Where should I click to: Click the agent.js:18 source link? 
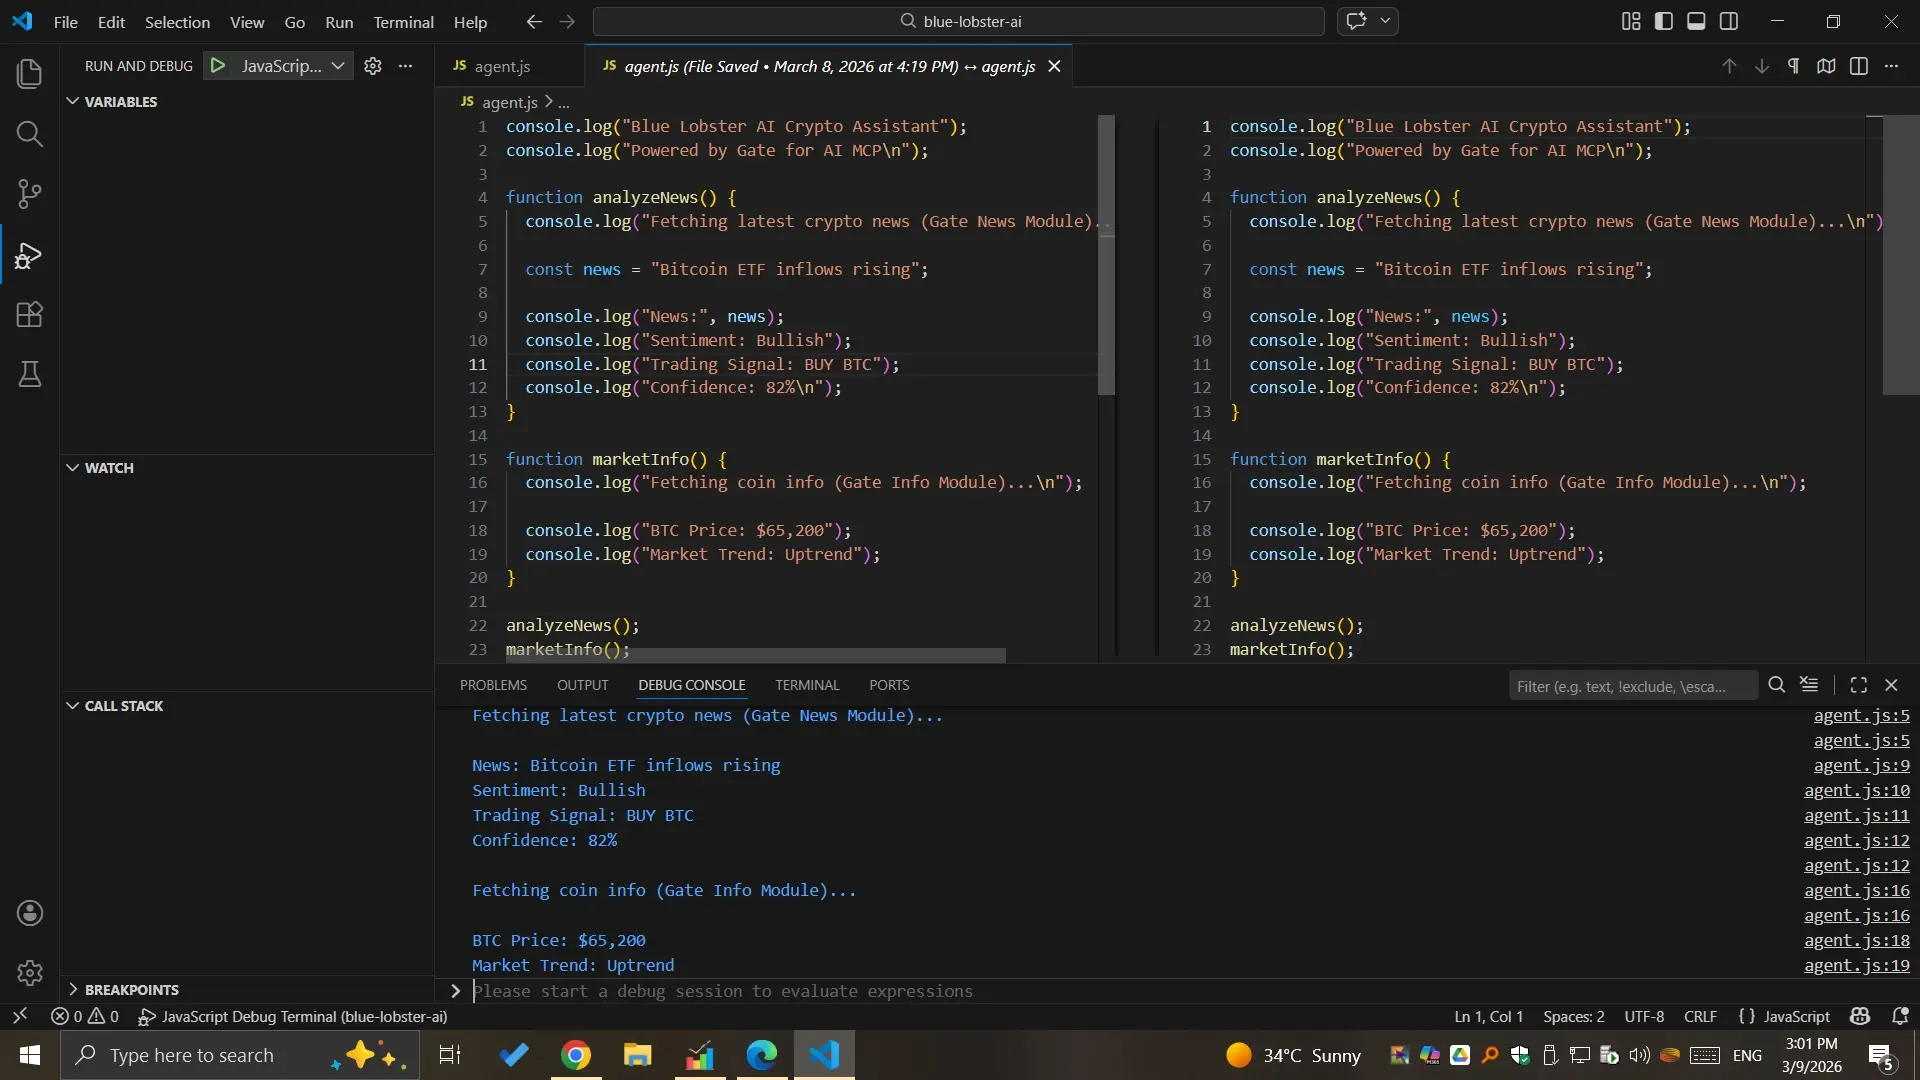click(1856, 940)
